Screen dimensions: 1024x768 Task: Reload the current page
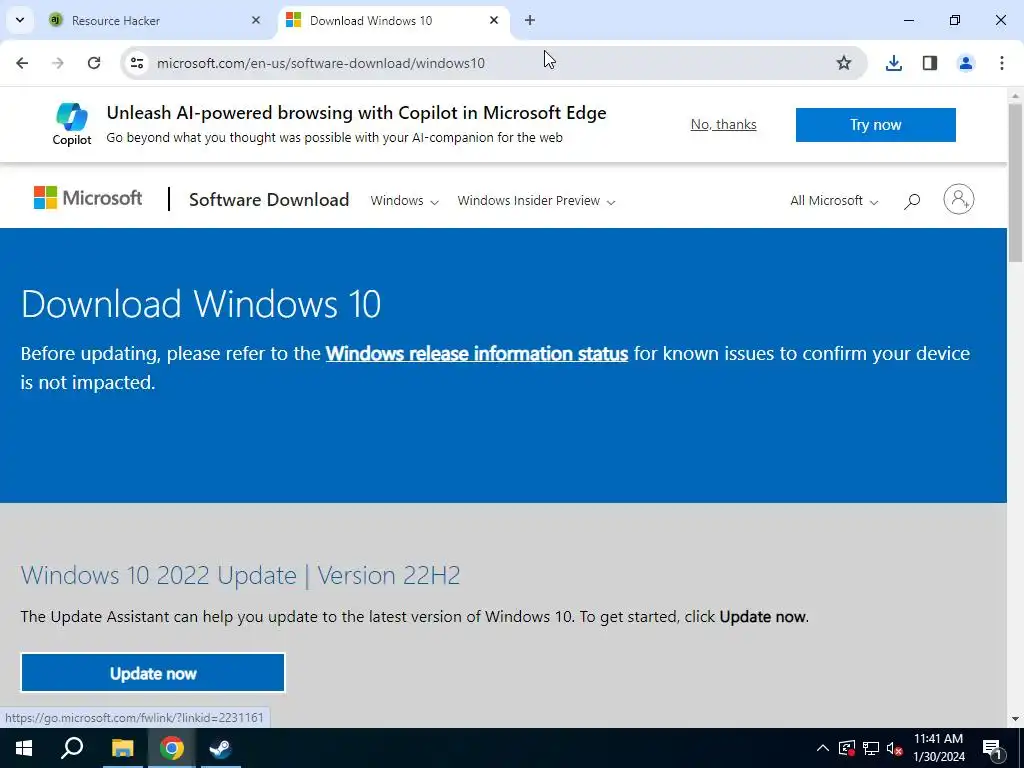point(94,63)
